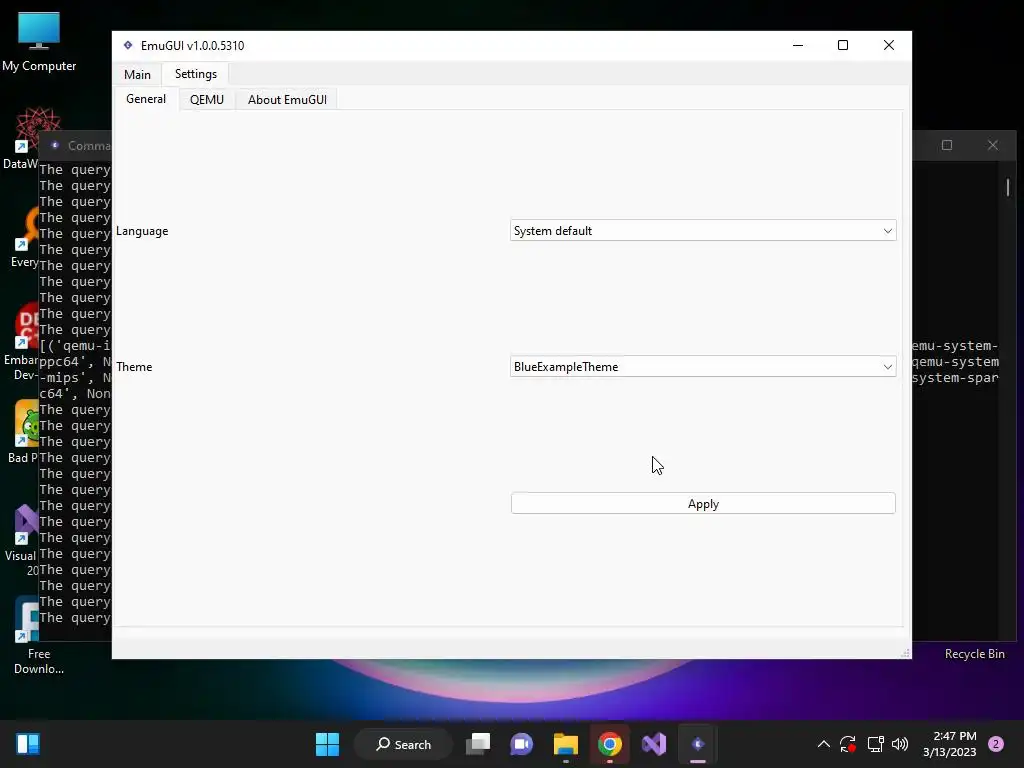Screen dimensions: 1024x768
Task: Maximize the EmuGUI window
Action: (842, 45)
